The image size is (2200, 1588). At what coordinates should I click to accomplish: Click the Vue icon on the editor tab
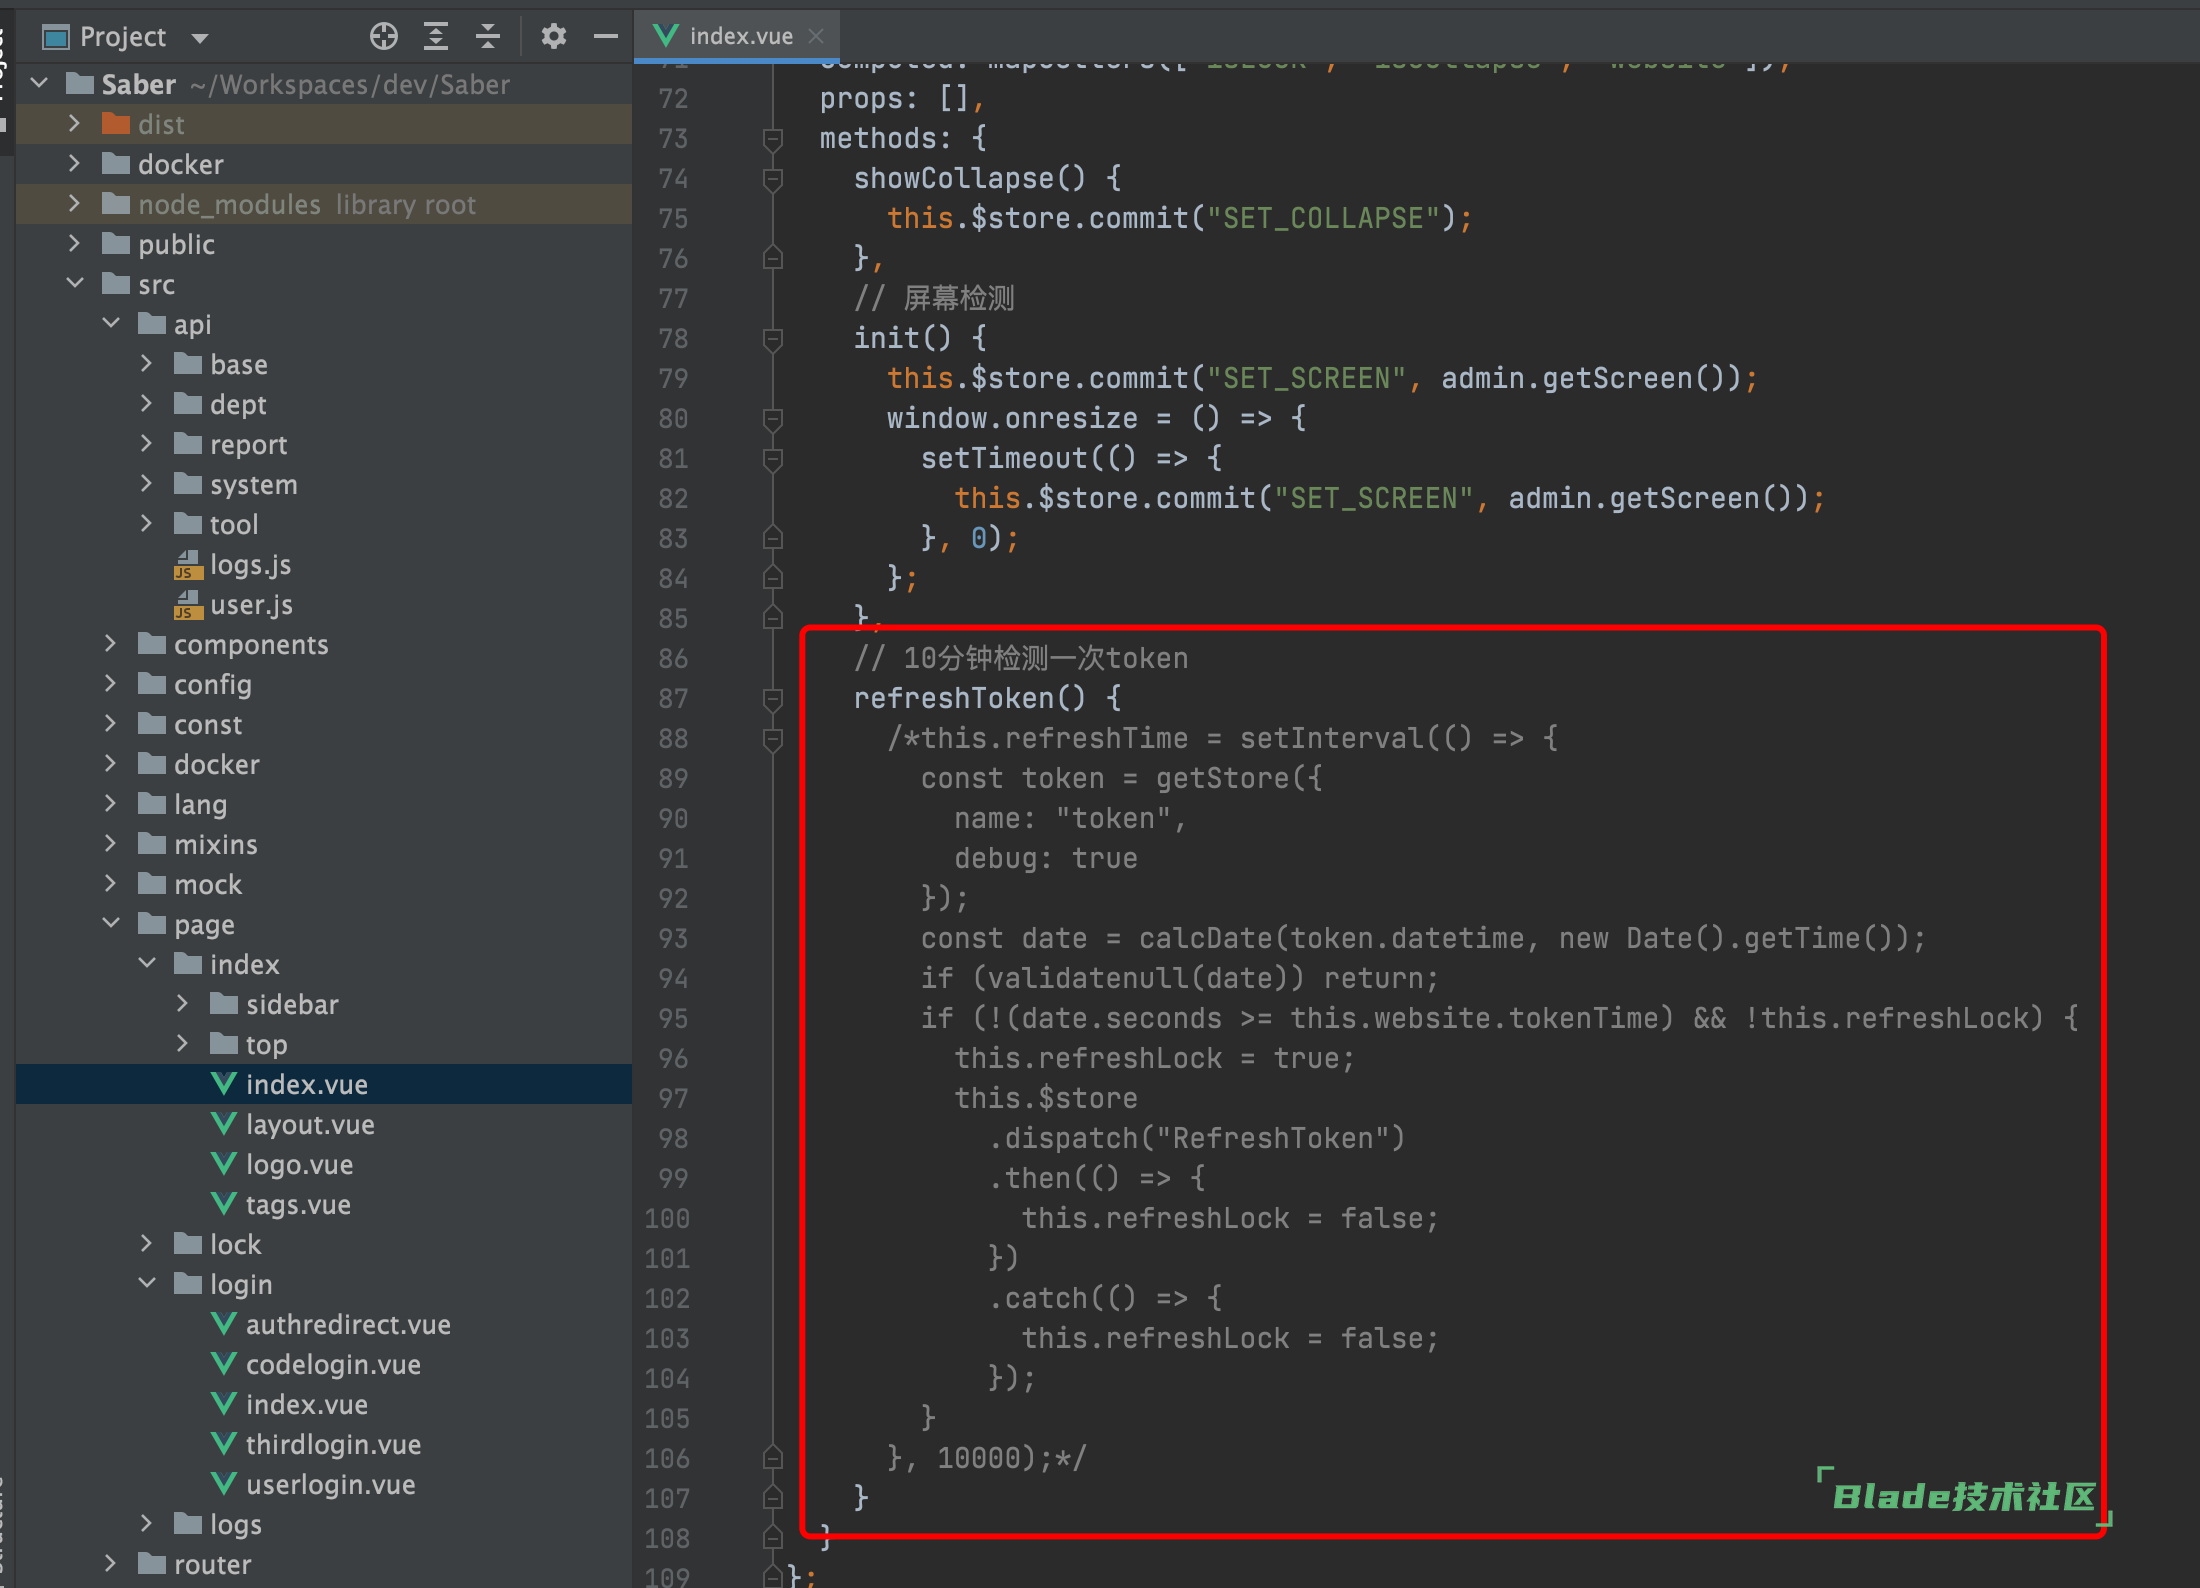[665, 36]
